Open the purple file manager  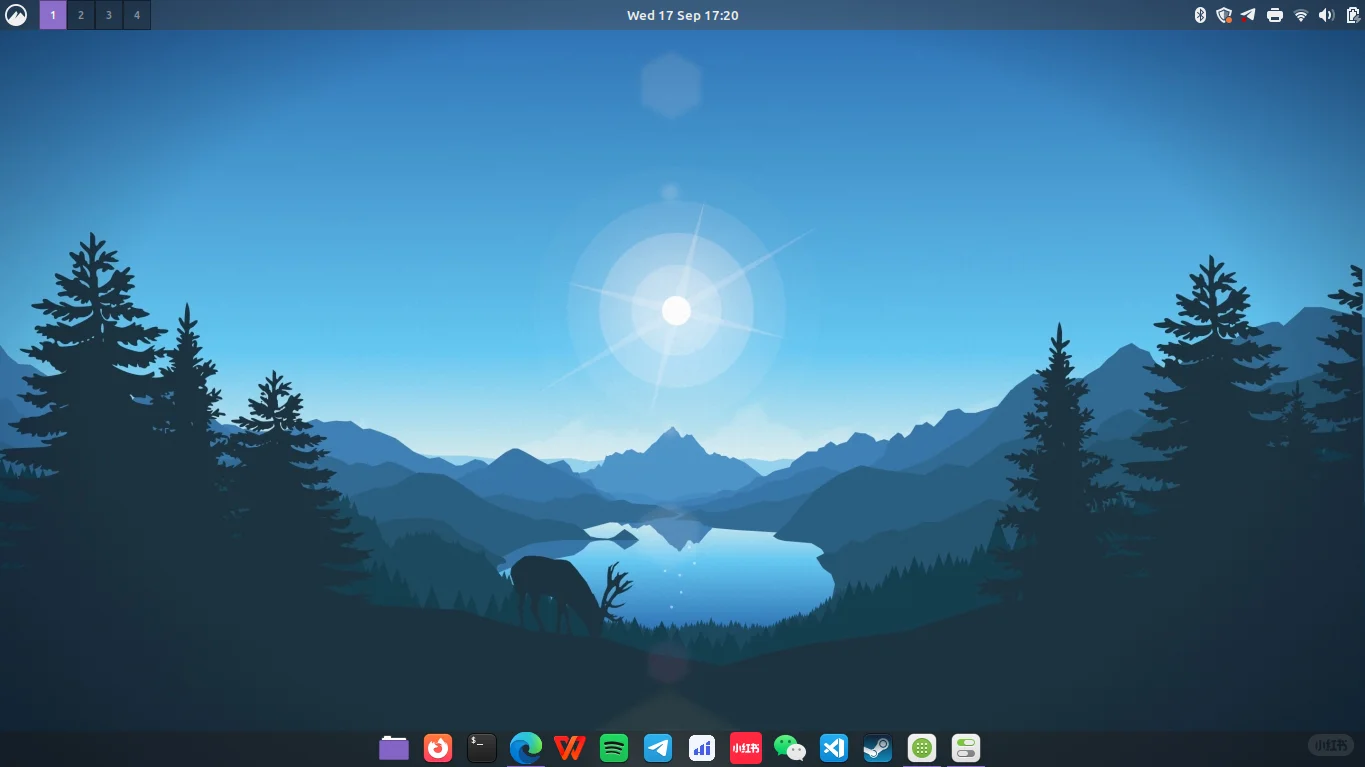[x=394, y=747]
